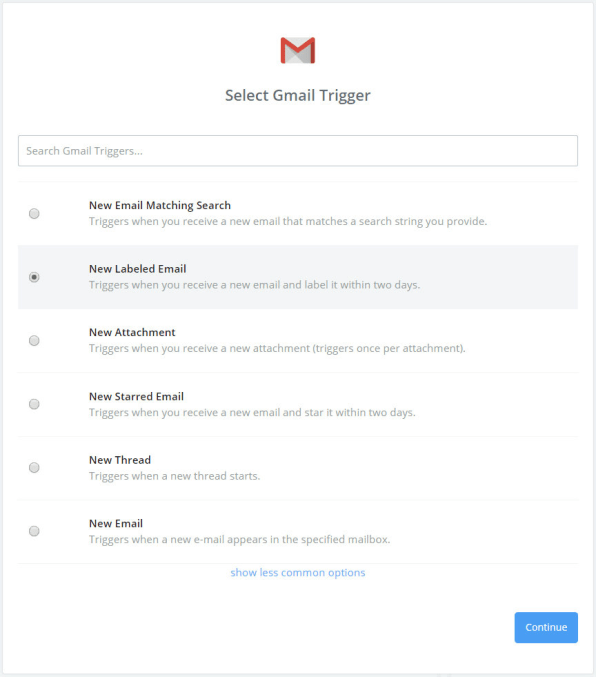Click the New Email Matching Search title
Image resolution: width=596 pixels, height=677 pixels.
[x=160, y=206]
